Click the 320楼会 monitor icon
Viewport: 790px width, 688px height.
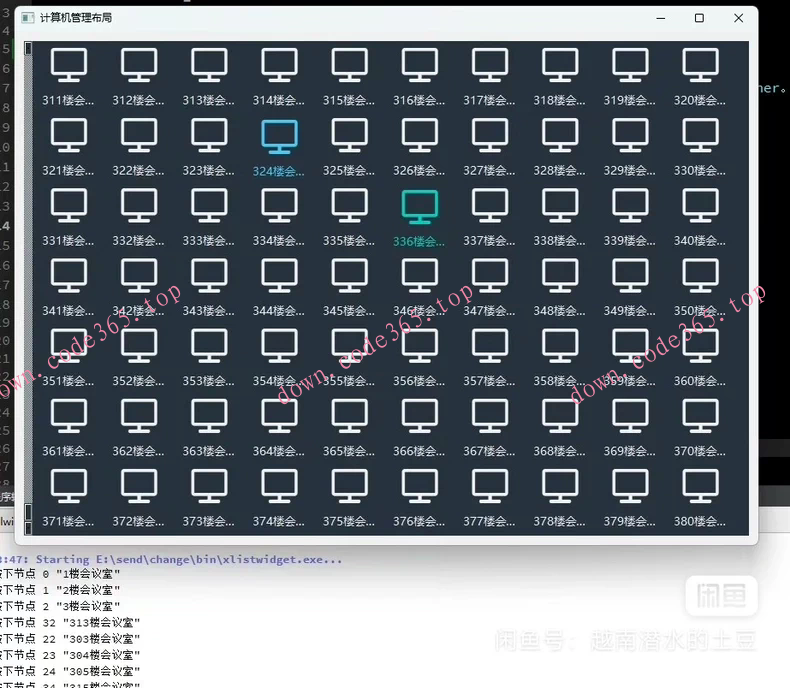pos(700,66)
